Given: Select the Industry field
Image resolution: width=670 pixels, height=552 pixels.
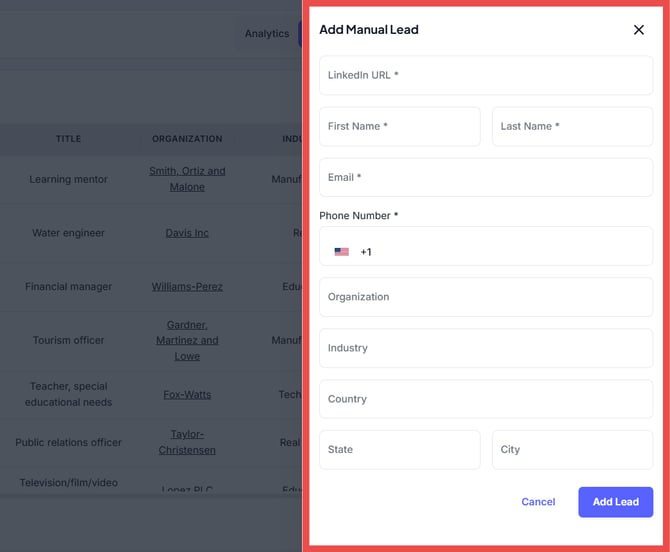Looking at the screenshot, I should pos(486,348).
